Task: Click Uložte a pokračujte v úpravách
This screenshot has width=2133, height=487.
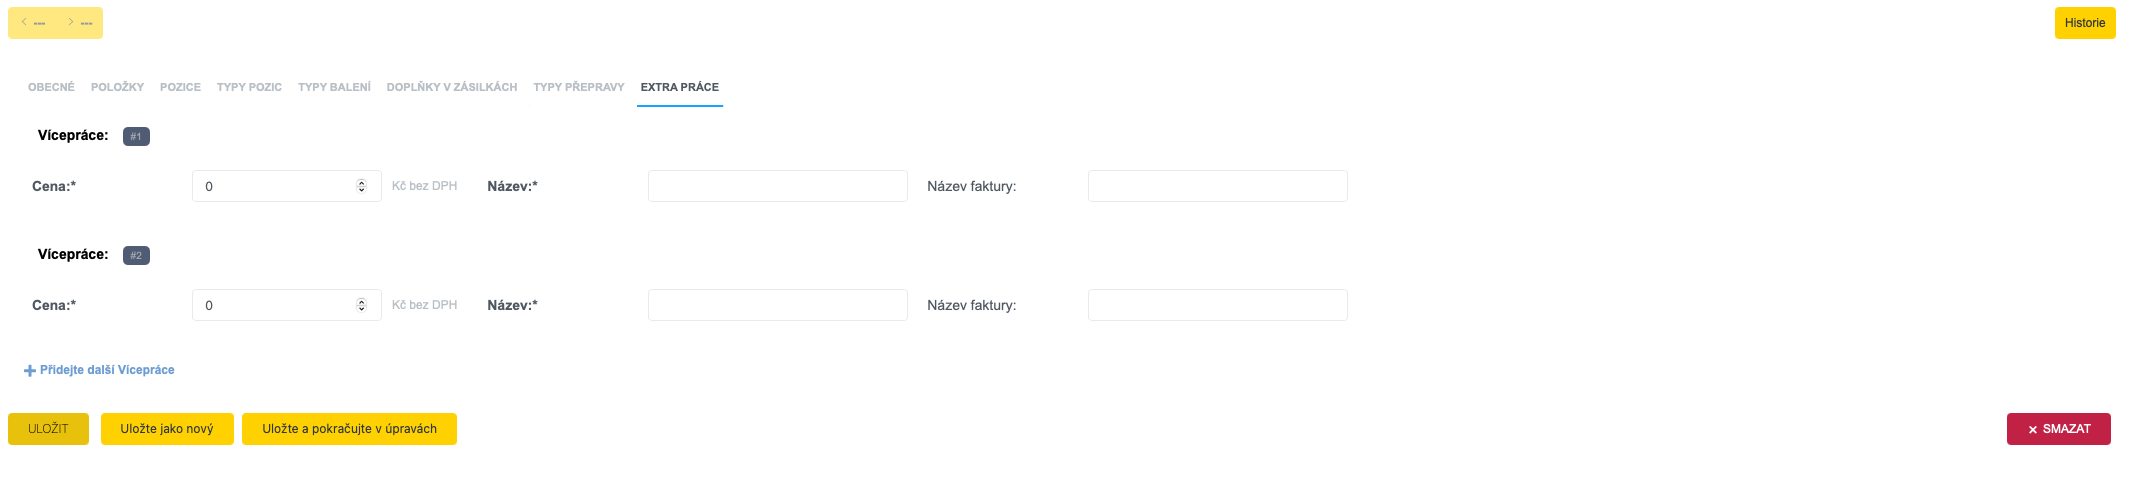Action: pos(349,429)
